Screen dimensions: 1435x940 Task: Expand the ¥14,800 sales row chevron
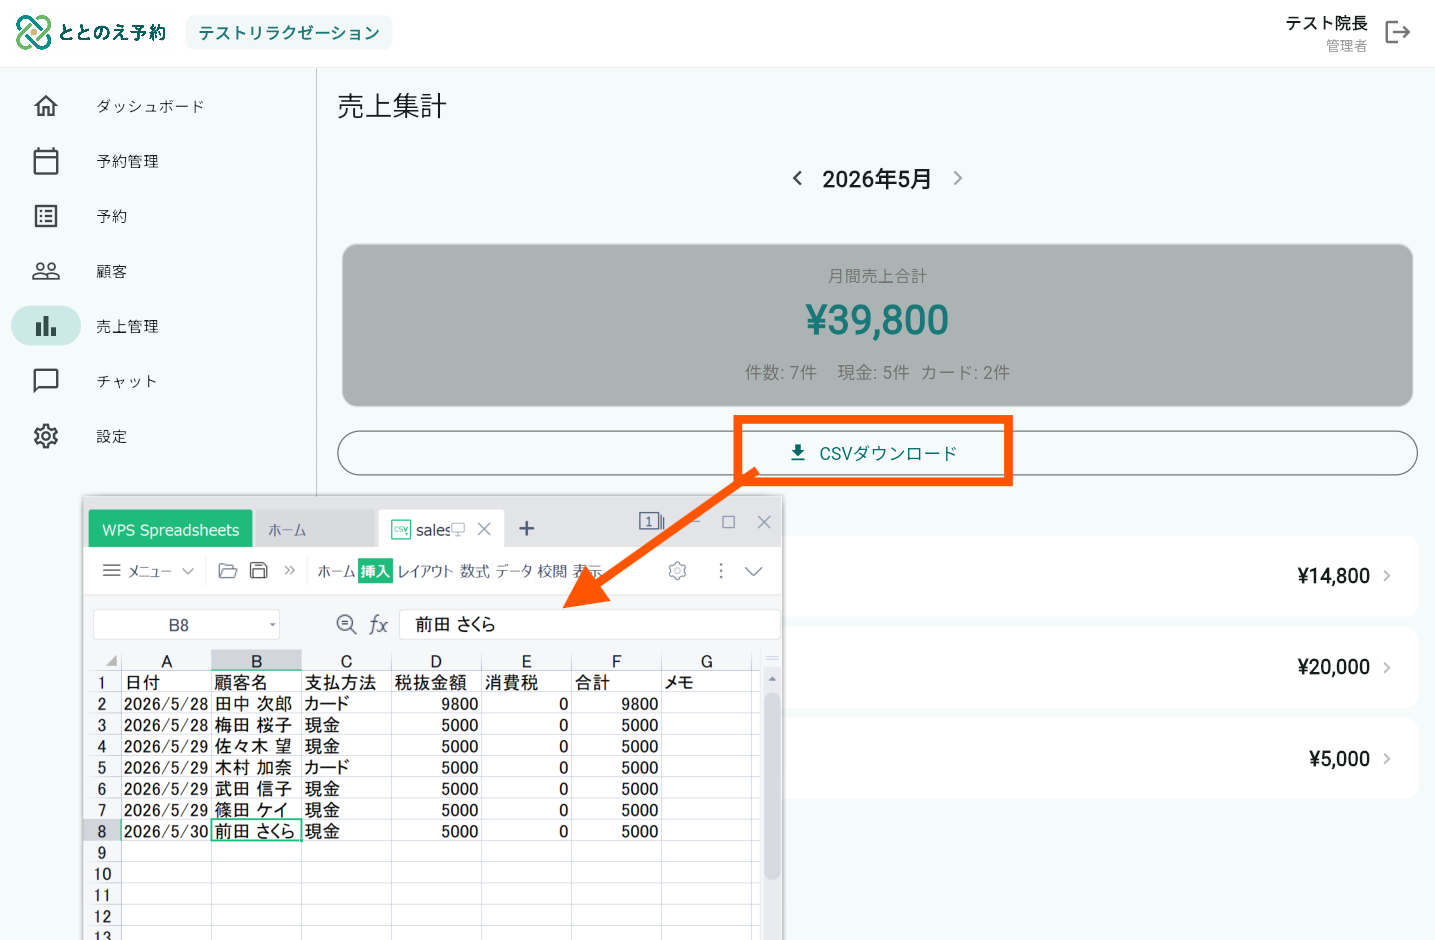pos(1387,576)
